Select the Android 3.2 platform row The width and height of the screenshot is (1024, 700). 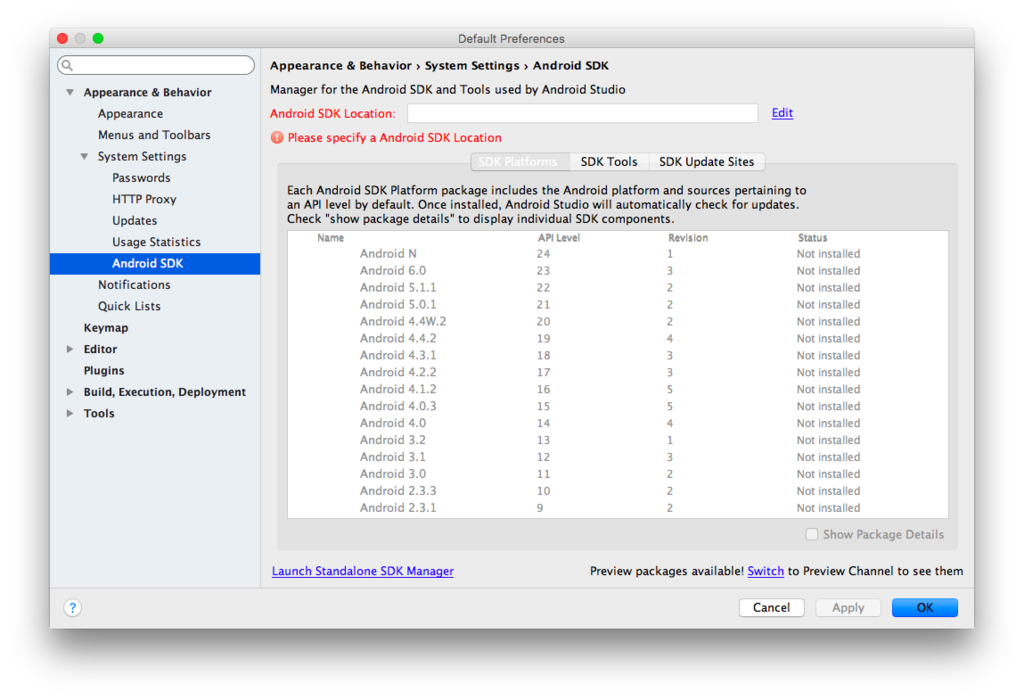(618, 440)
